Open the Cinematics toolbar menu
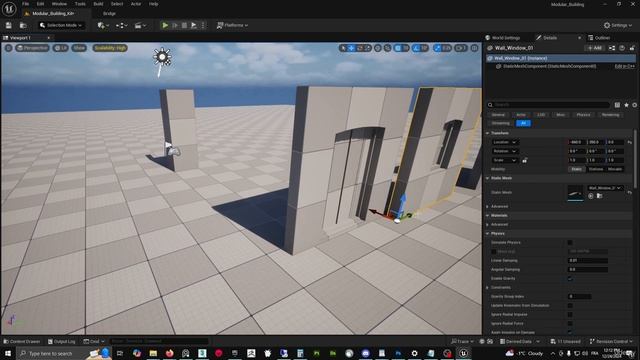The image size is (640, 360). pyautogui.click(x=140, y=25)
